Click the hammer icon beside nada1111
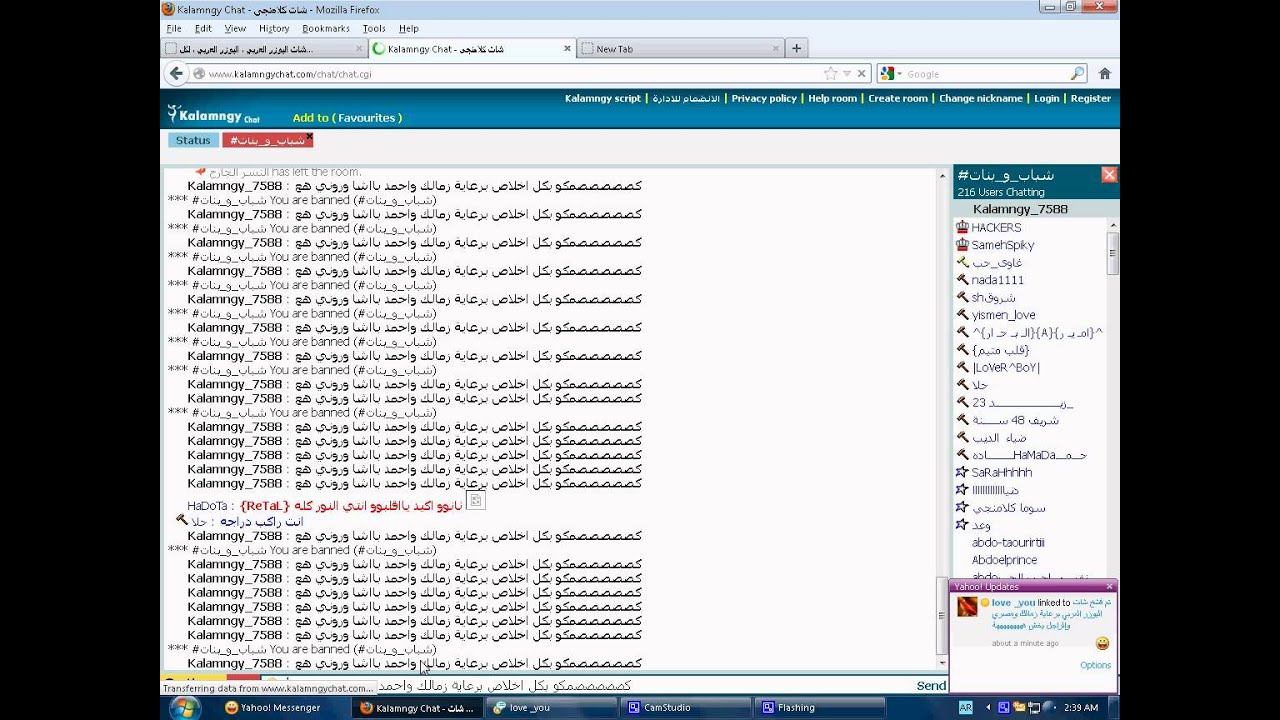 pyautogui.click(x=962, y=280)
